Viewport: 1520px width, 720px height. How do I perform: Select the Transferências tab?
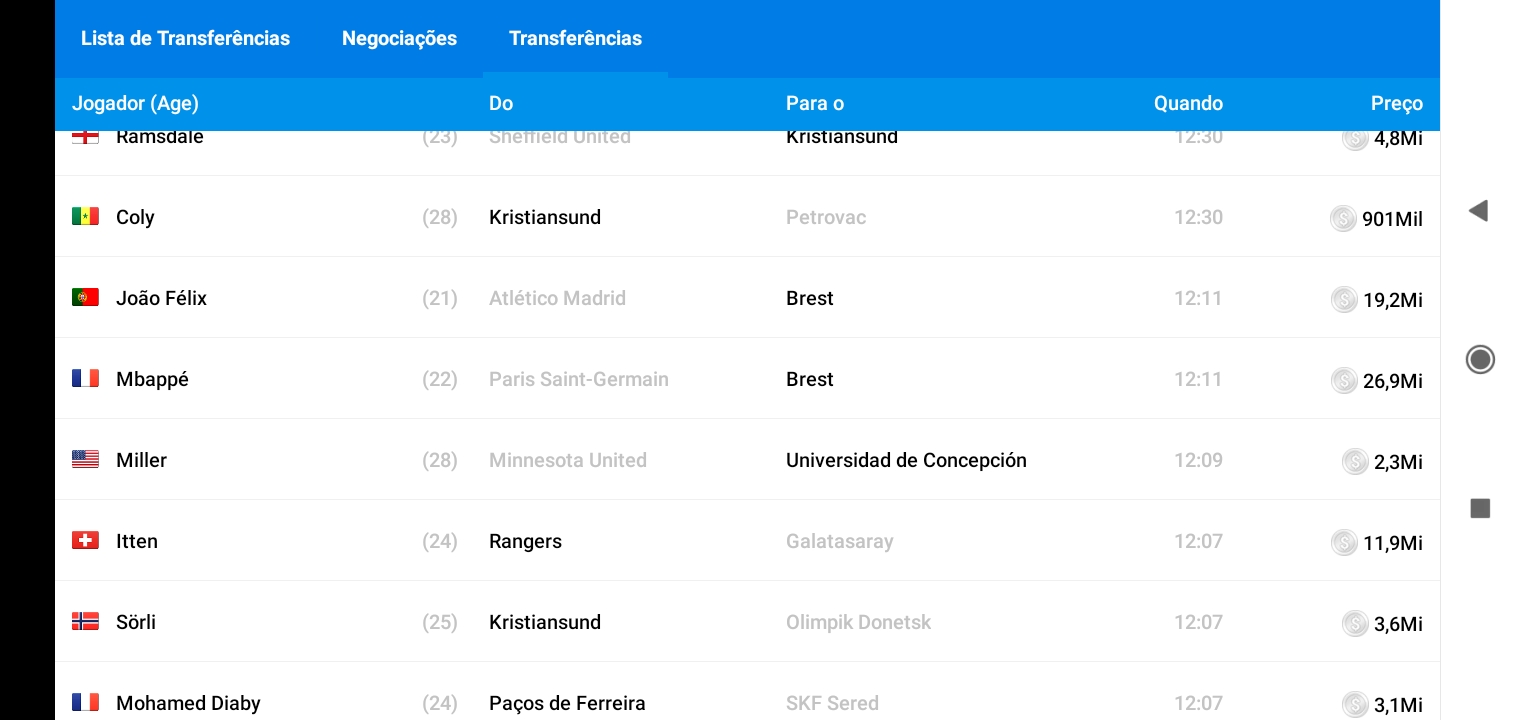[575, 39]
